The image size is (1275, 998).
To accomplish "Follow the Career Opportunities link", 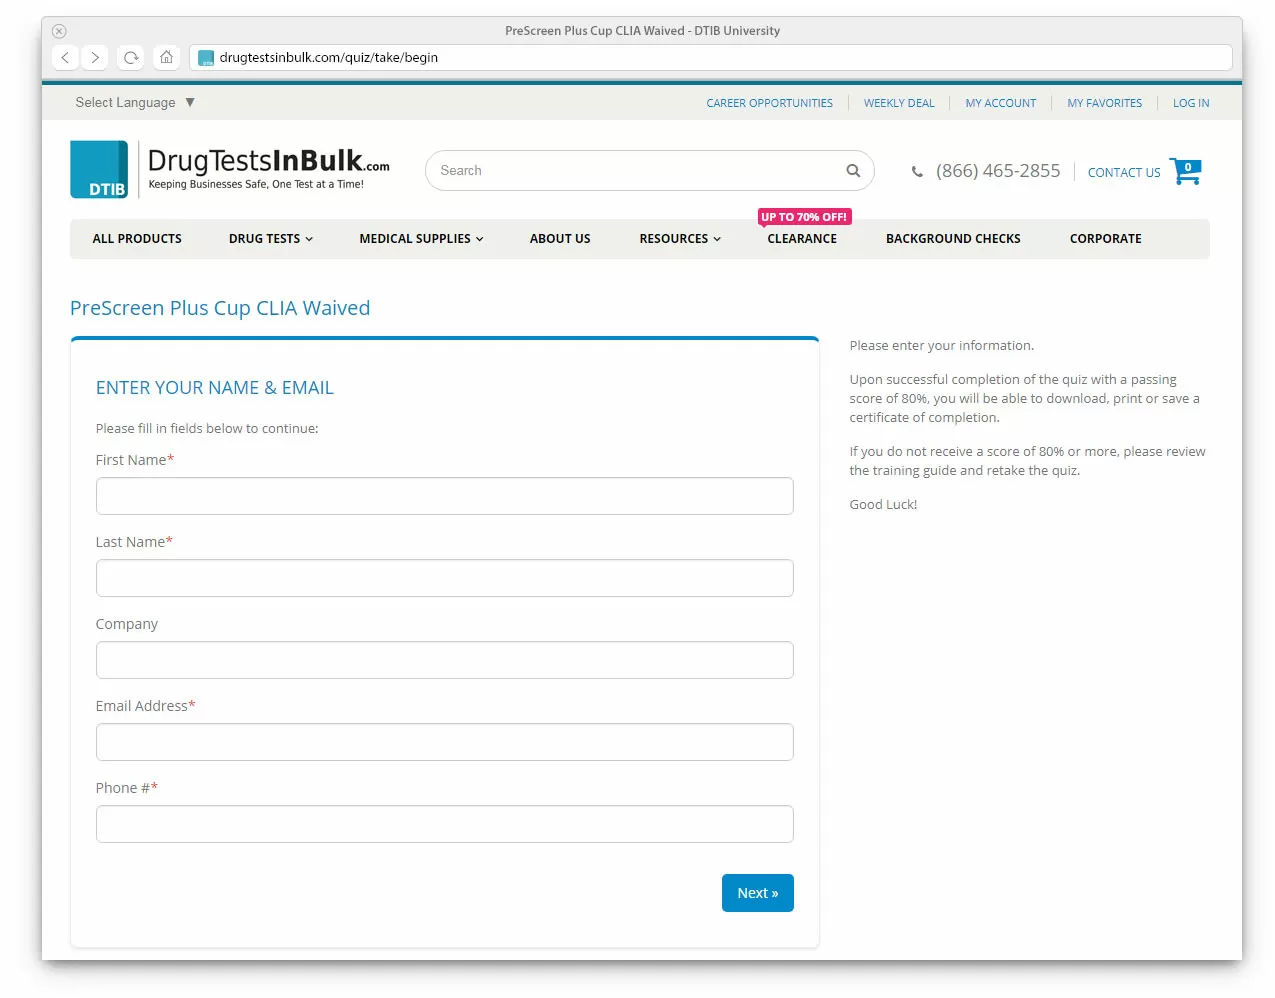I will pos(769,103).
